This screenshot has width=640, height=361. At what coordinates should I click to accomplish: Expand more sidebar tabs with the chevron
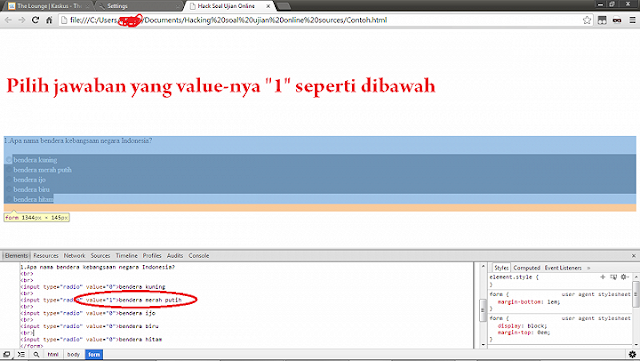[589, 268]
